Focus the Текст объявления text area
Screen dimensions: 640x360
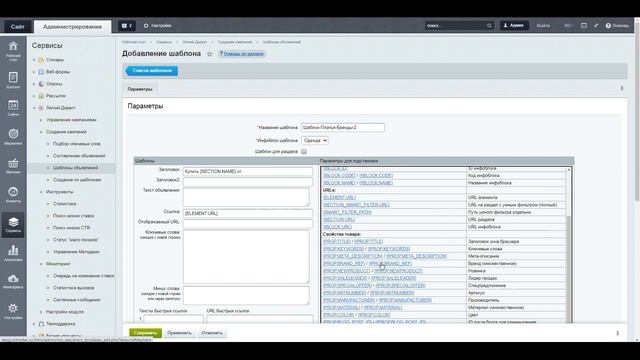246,198
